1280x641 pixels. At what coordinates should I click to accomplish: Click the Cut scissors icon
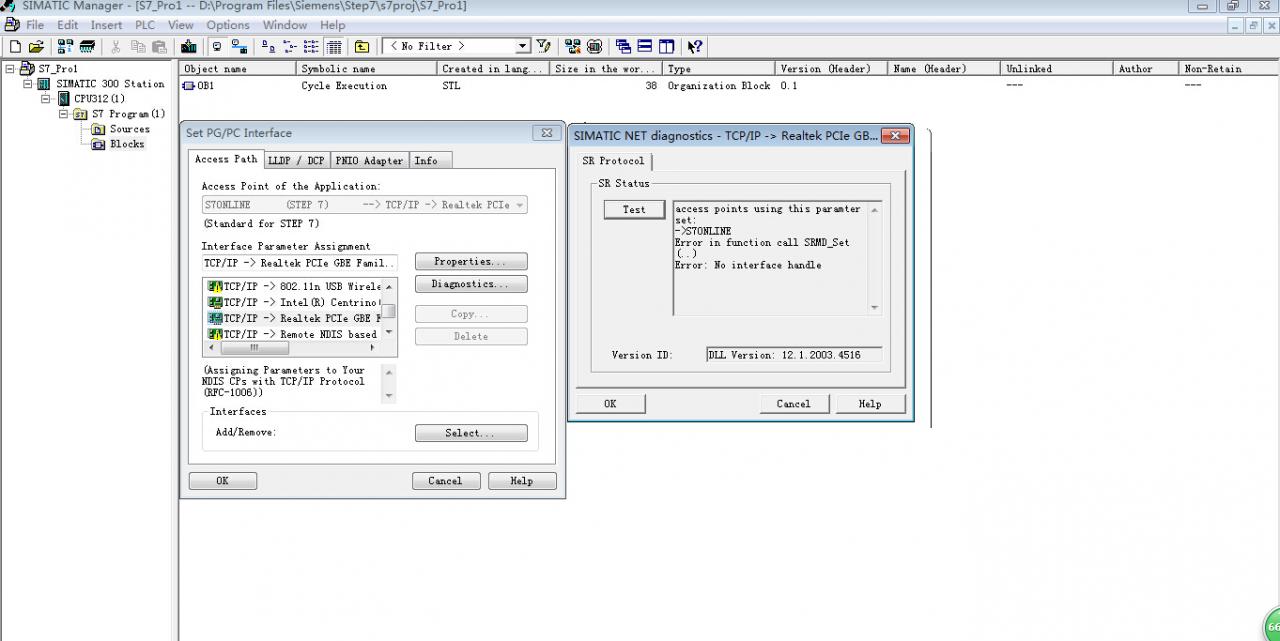116,46
